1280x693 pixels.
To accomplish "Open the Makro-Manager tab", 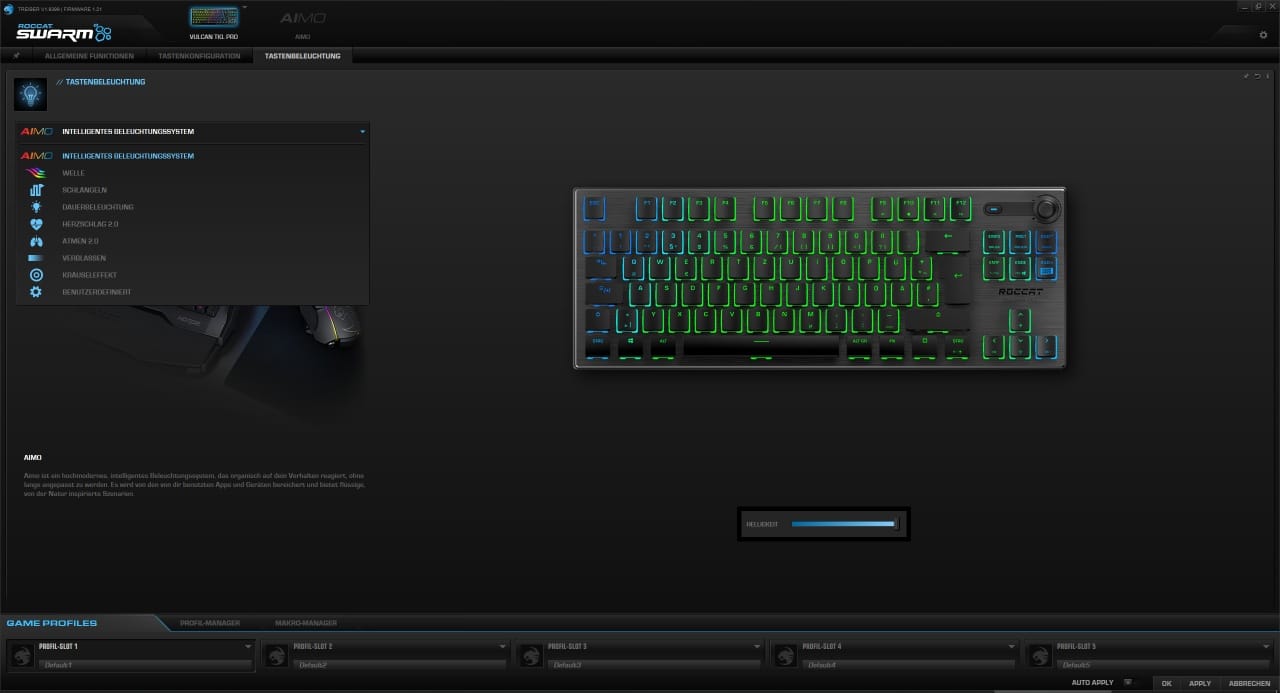I will 306,623.
